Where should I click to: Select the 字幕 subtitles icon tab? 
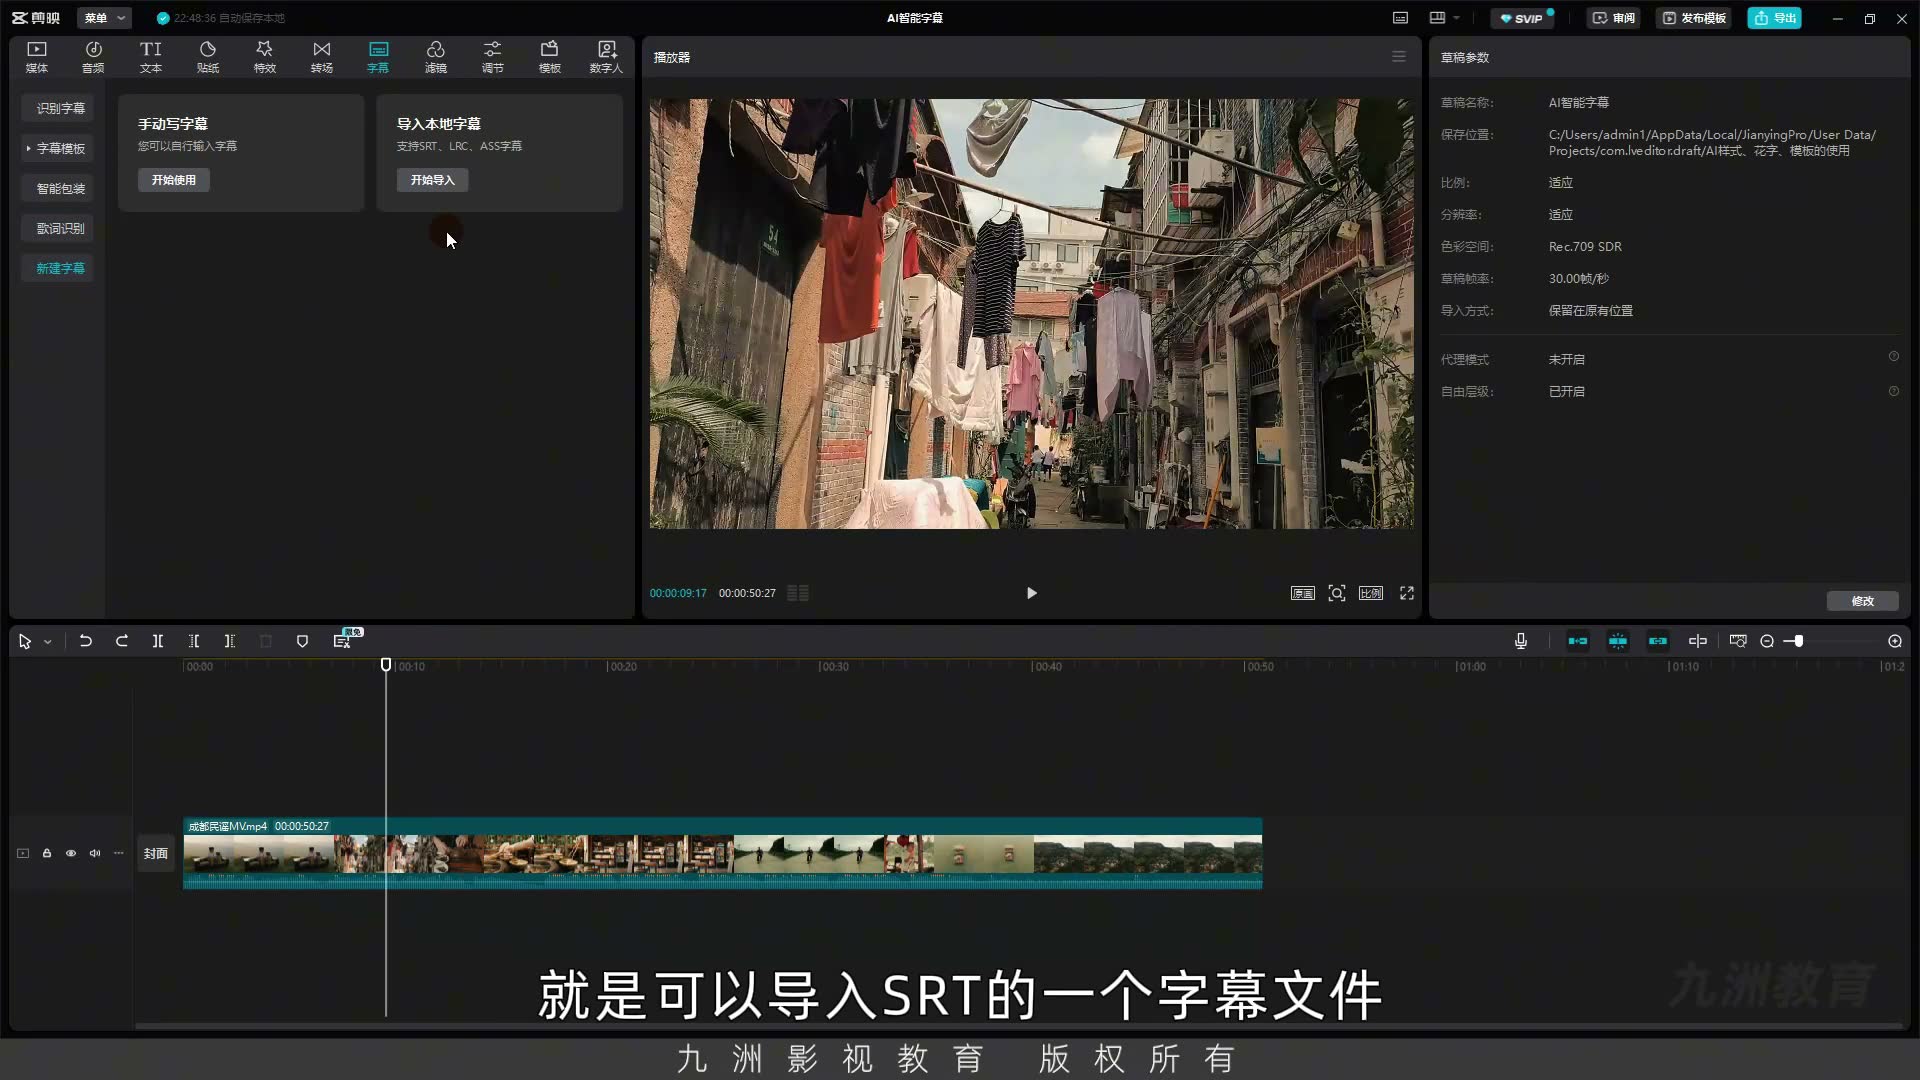tap(378, 57)
